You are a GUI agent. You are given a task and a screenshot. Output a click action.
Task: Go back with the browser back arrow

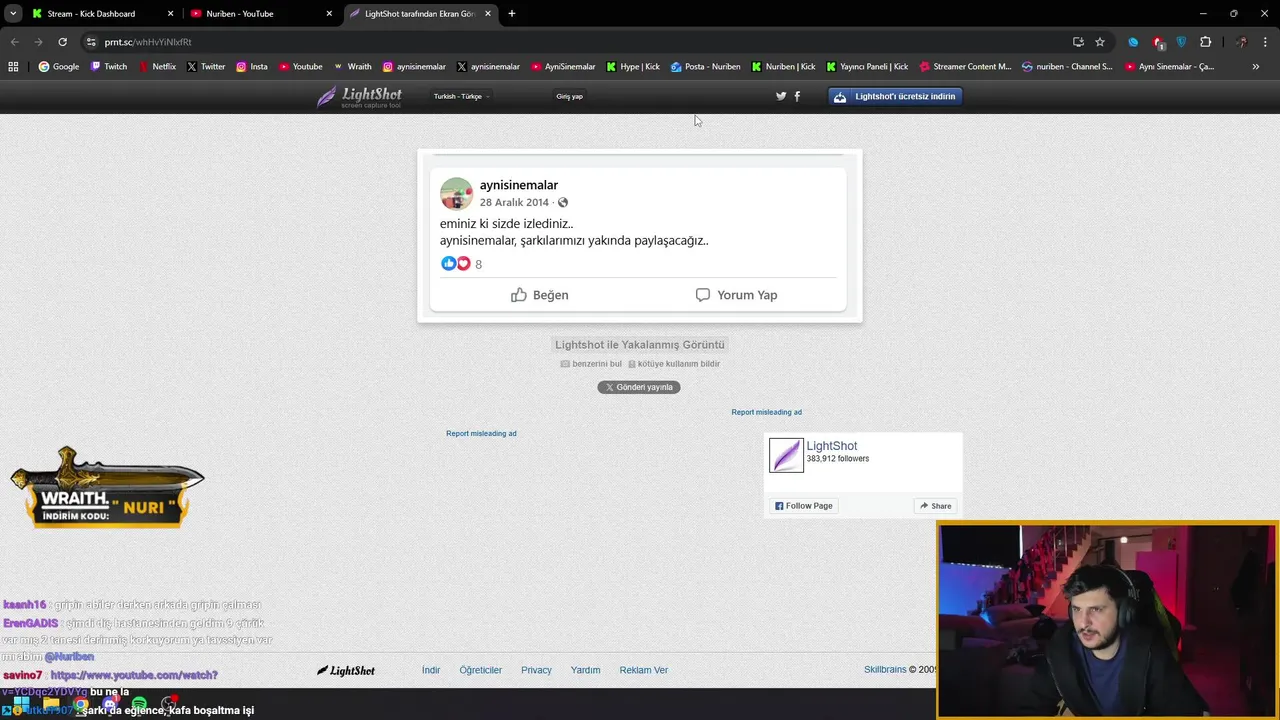click(14, 42)
